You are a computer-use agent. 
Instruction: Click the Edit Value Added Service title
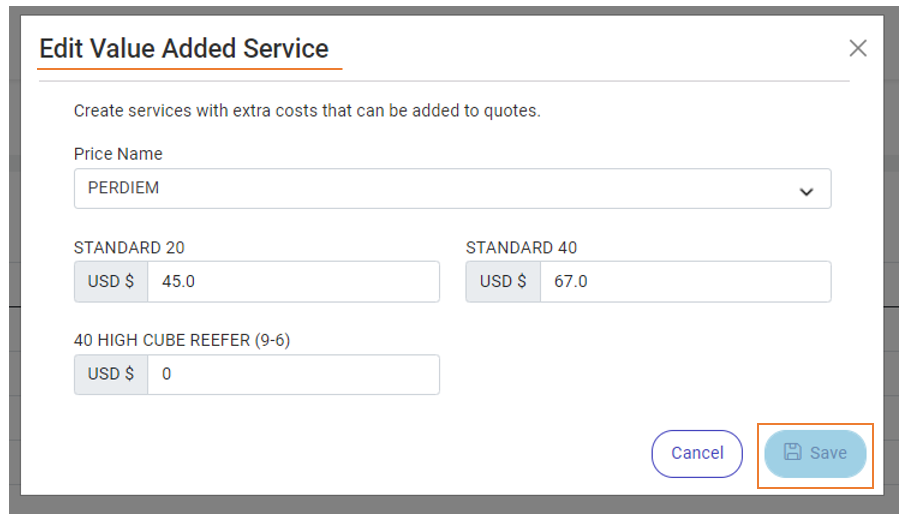pyautogui.click(x=184, y=49)
